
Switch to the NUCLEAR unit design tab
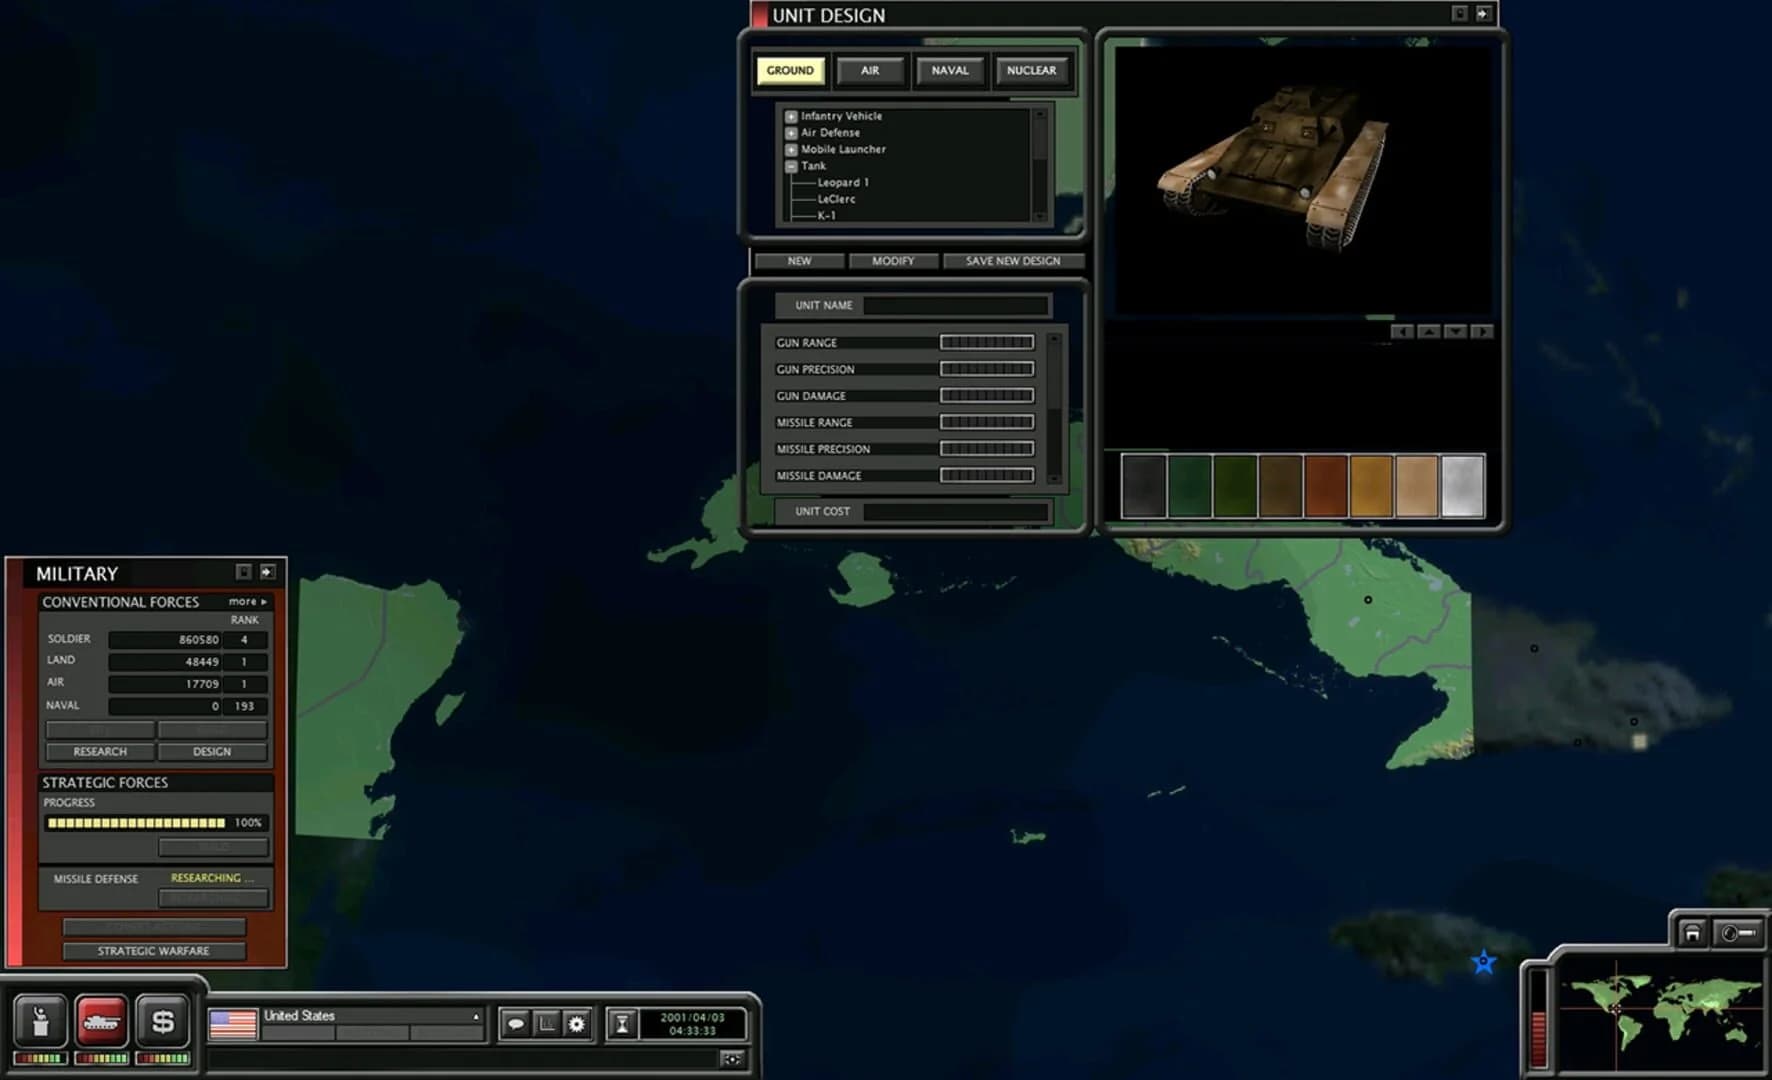click(1032, 71)
